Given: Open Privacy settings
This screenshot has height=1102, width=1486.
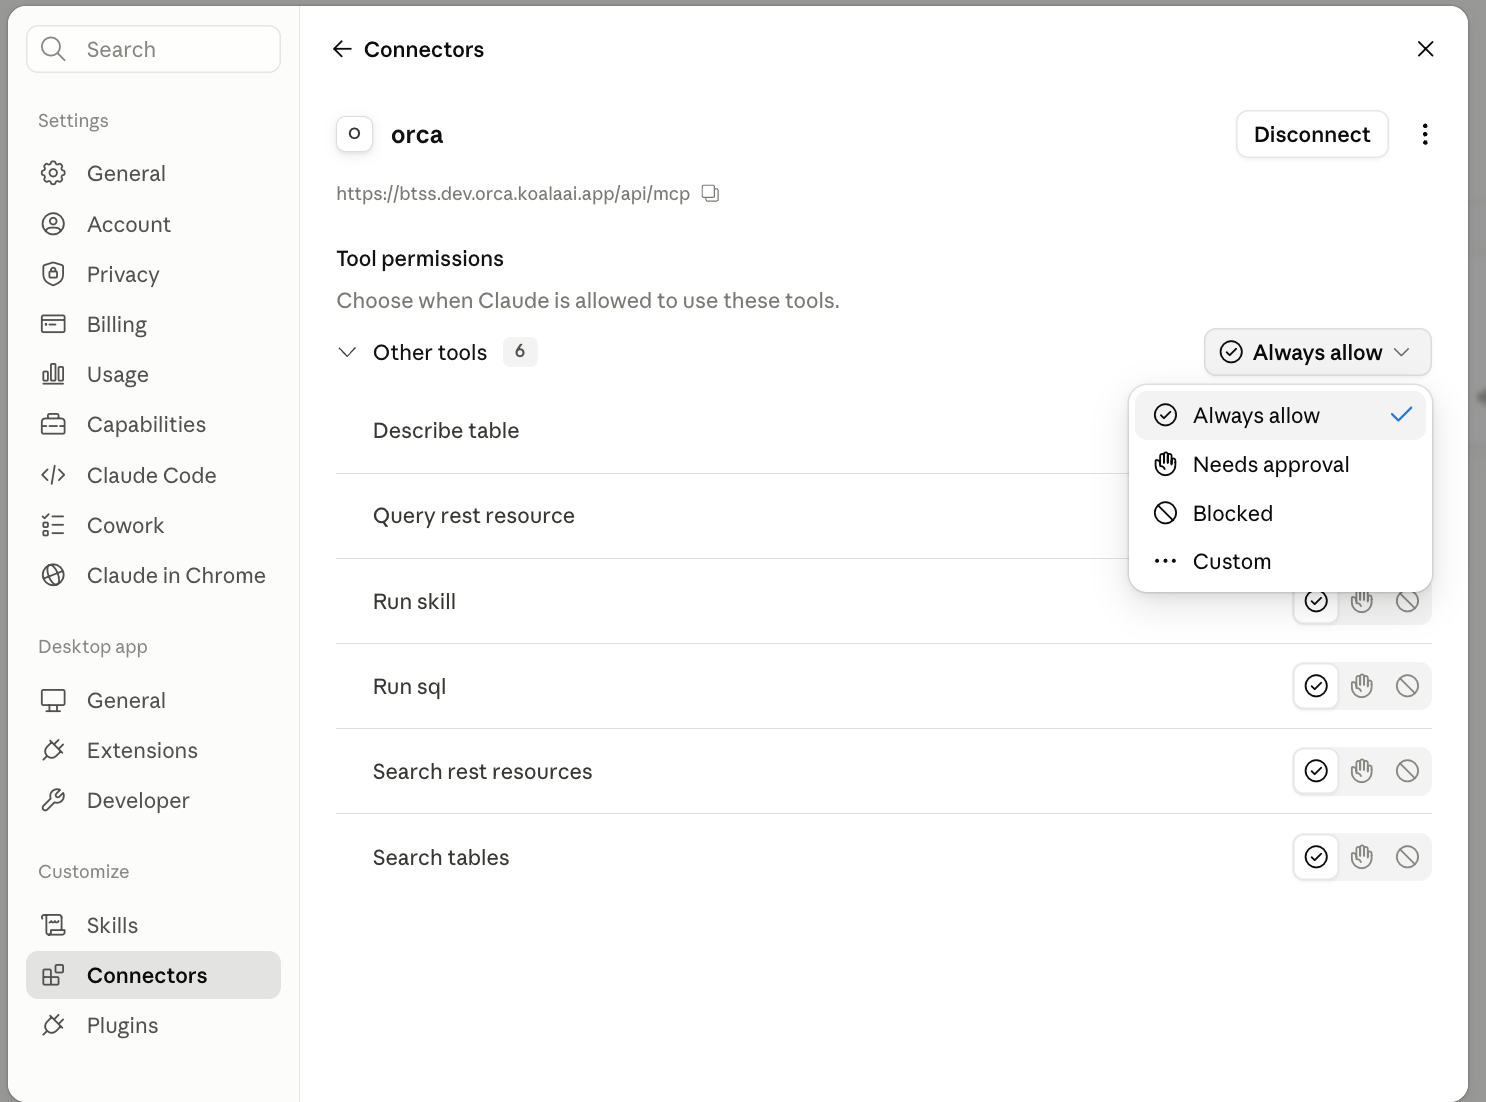Looking at the screenshot, I should (153, 274).
